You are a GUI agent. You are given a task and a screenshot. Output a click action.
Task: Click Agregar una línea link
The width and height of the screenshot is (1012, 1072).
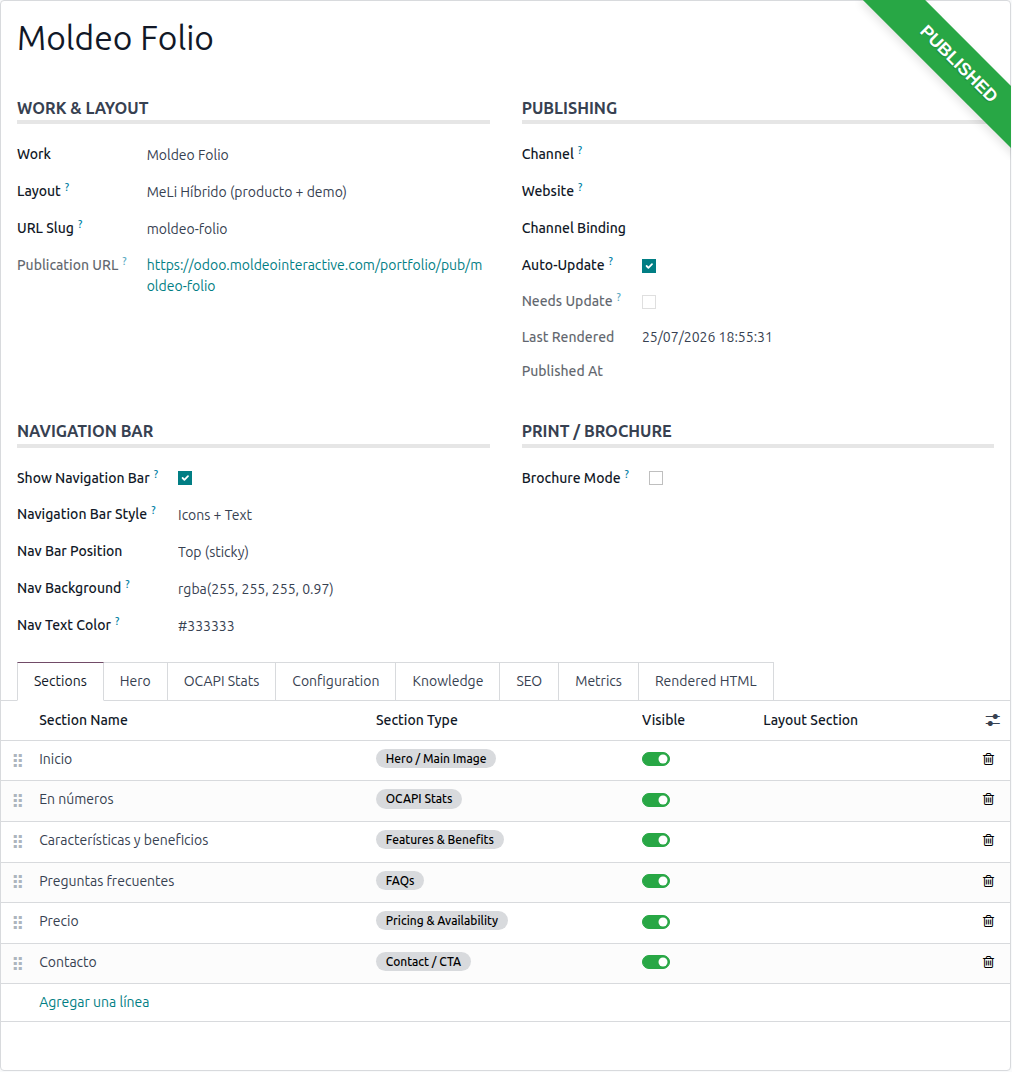(x=94, y=1002)
